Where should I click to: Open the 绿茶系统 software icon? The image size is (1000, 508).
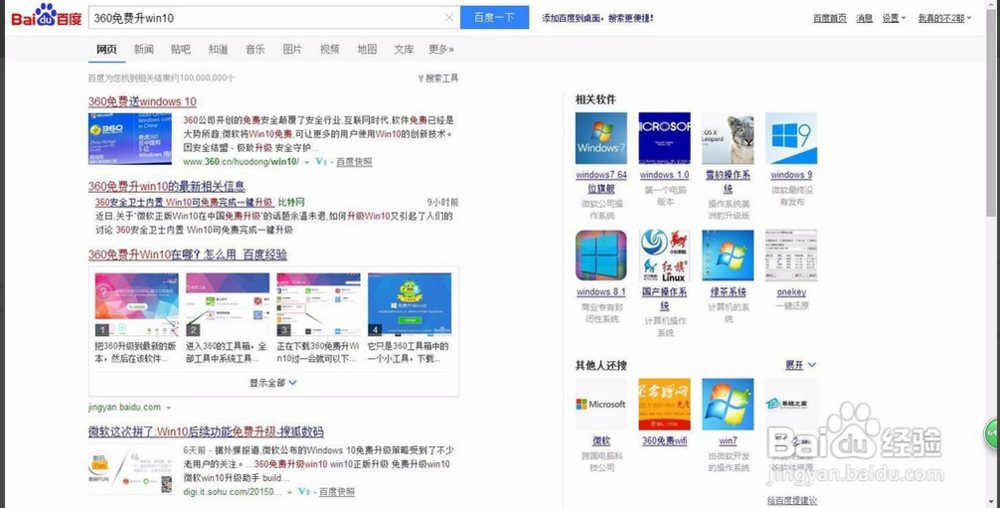(x=728, y=256)
